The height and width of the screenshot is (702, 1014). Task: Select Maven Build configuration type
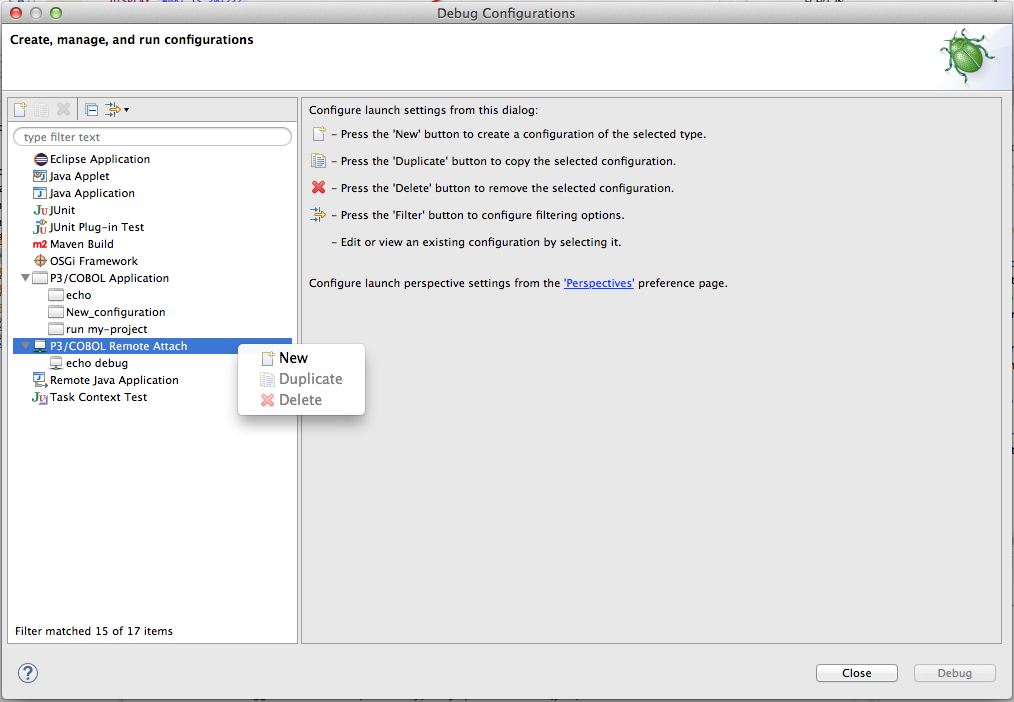tap(81, 244)
